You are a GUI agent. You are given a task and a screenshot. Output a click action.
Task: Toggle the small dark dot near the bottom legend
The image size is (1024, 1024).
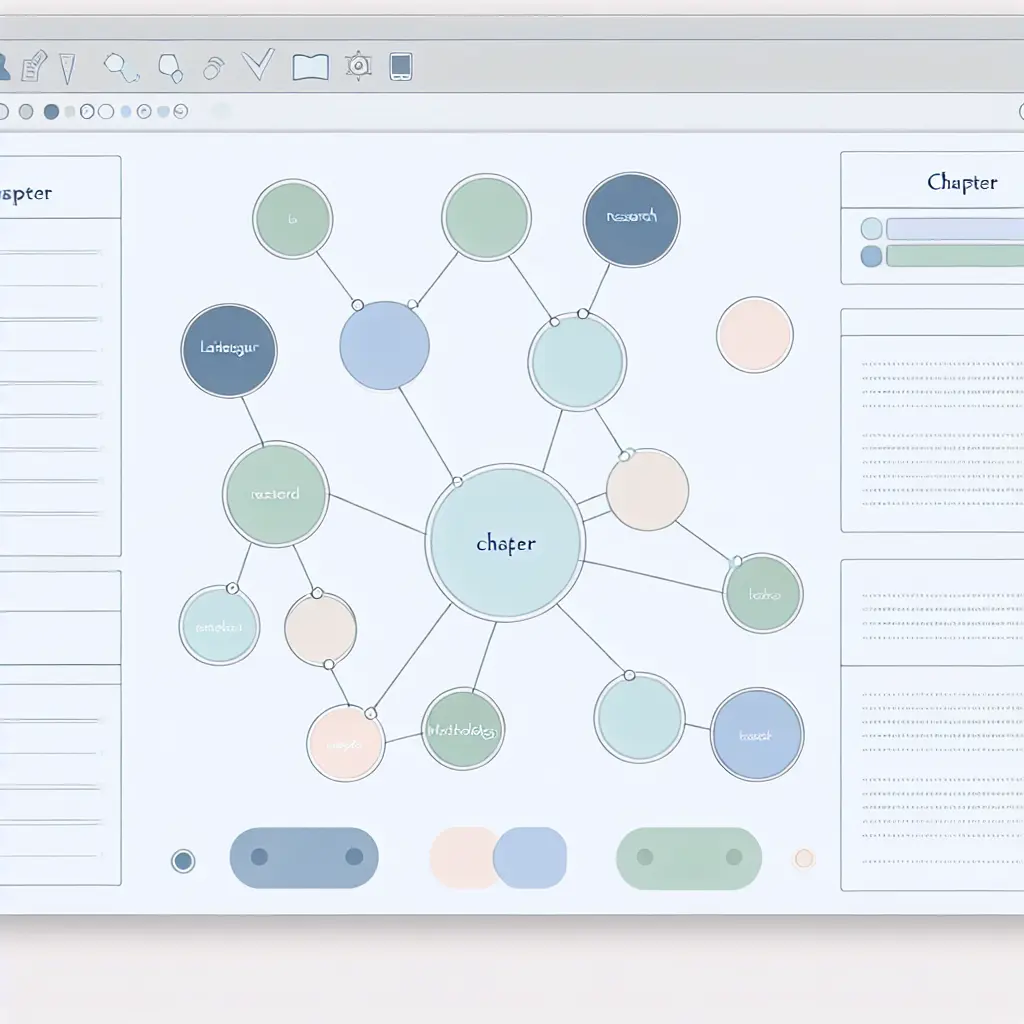click(183, 860)
